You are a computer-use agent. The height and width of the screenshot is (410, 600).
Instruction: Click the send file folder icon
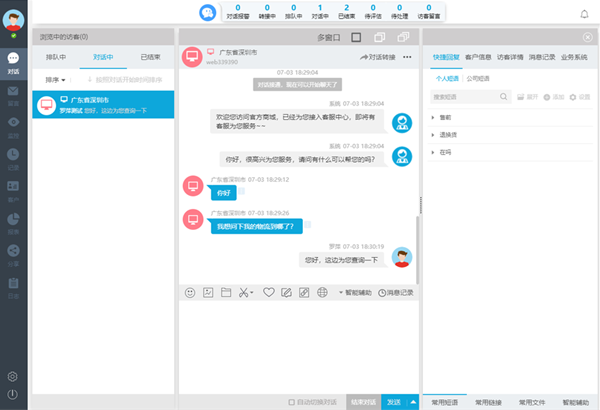point(226,292)
